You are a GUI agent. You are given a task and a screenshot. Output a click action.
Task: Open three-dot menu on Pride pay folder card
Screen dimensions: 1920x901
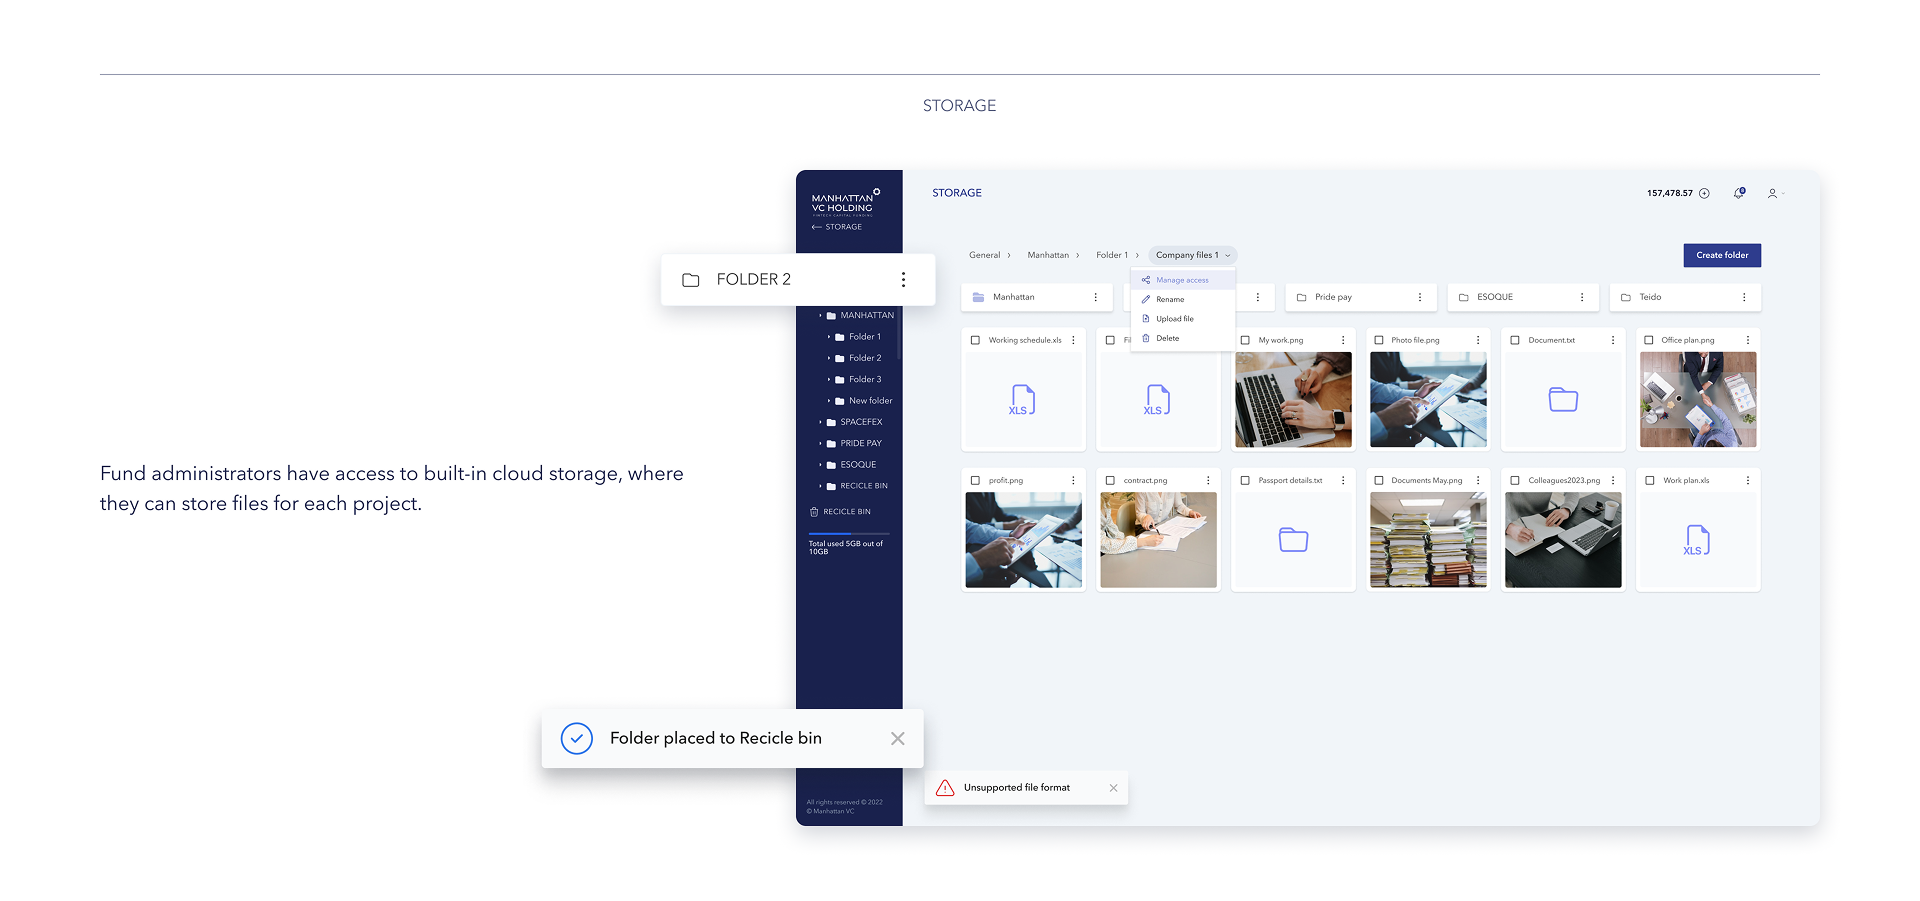1420,297
